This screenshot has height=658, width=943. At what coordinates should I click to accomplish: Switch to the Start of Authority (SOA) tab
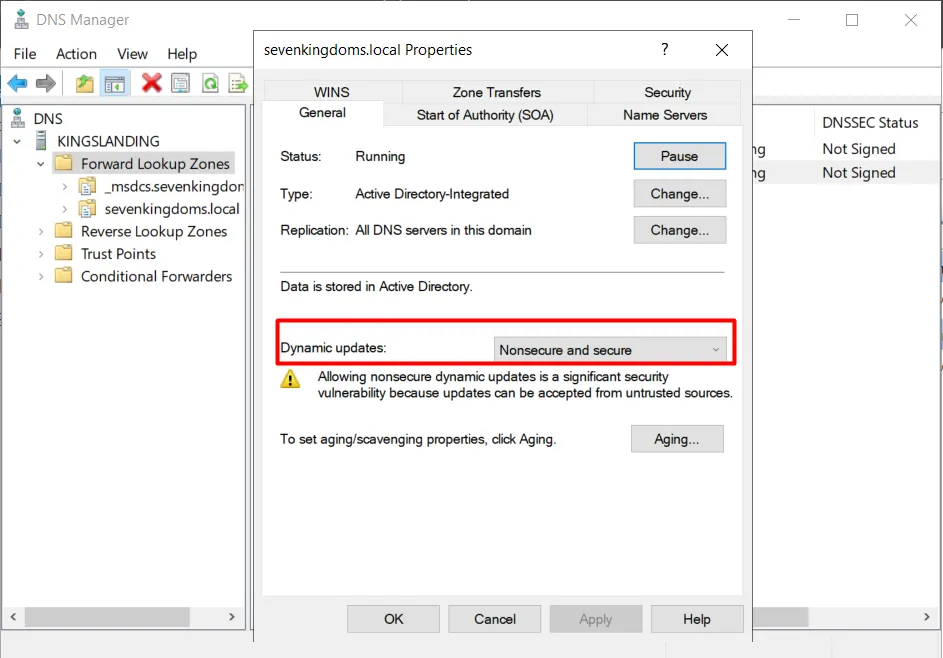click(484, 115)
